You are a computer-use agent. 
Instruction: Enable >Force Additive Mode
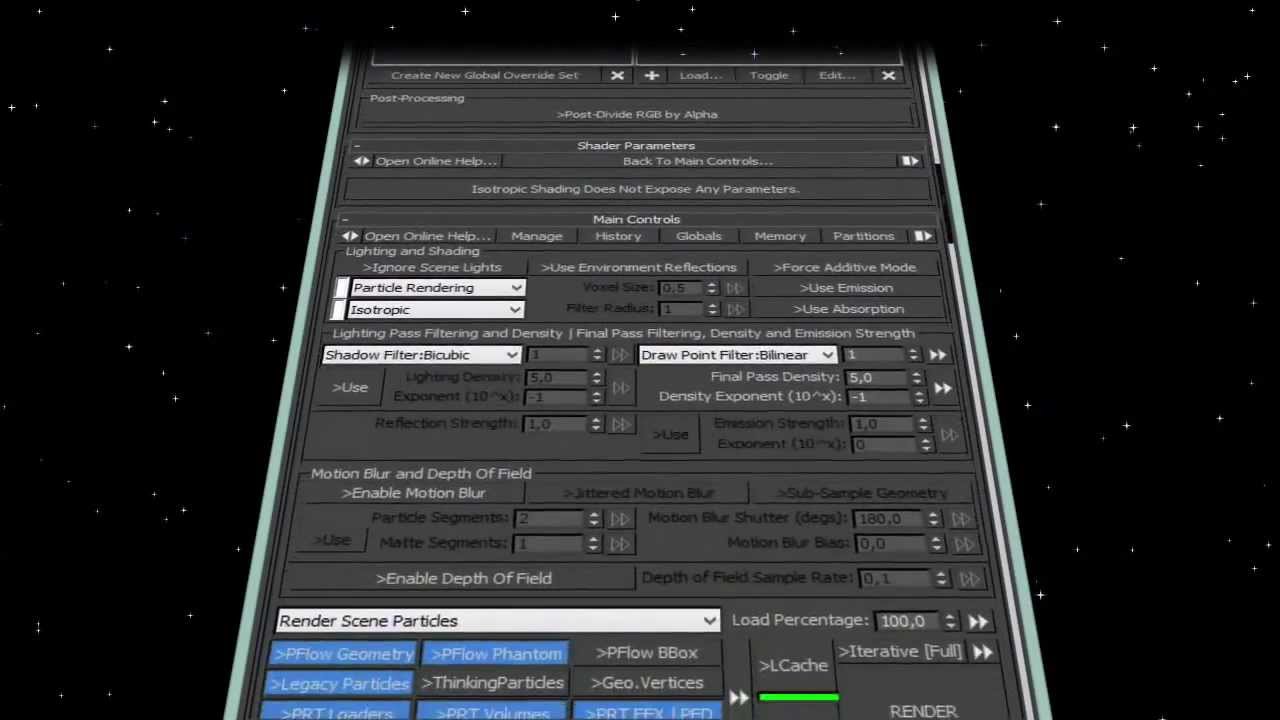(845, 267)
